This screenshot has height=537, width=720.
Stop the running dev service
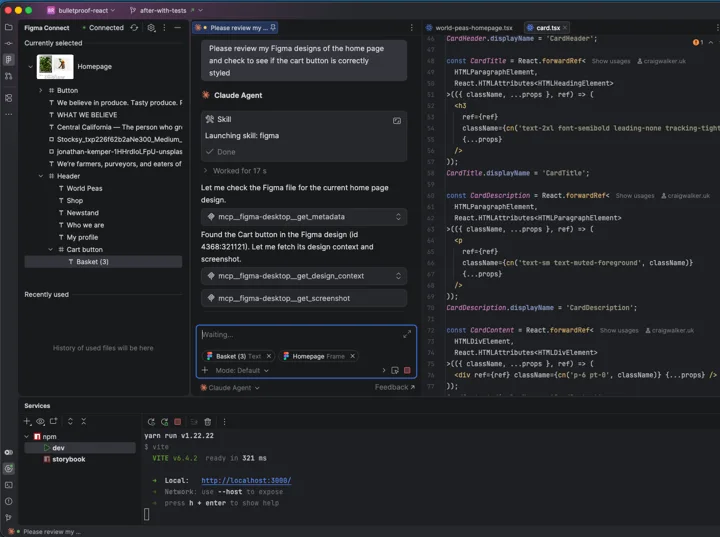pos(178,422)
